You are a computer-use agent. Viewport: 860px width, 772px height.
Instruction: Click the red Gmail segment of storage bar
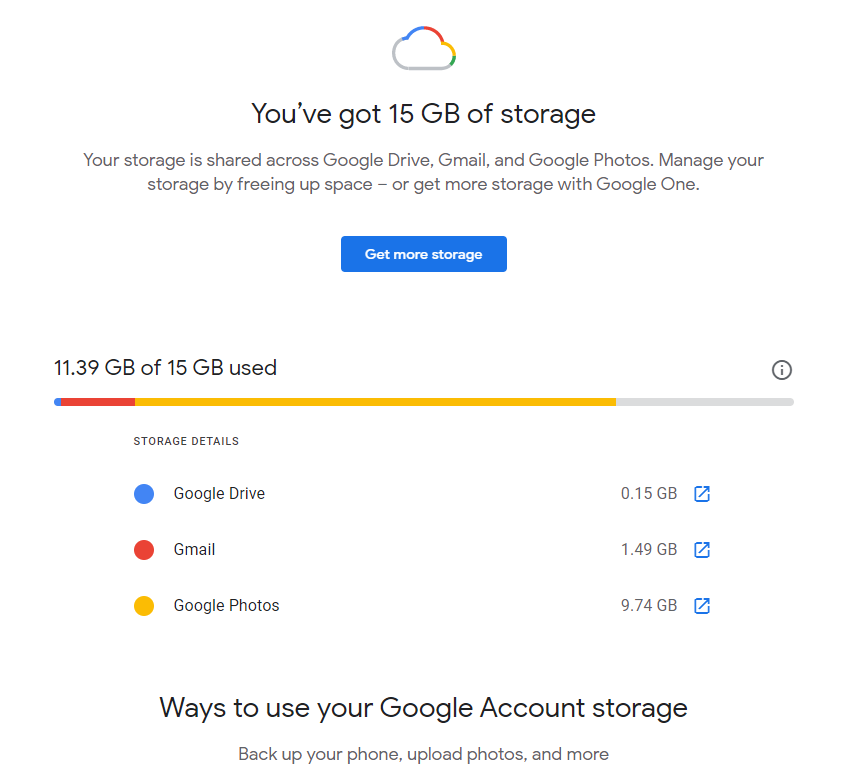point(98,402)
